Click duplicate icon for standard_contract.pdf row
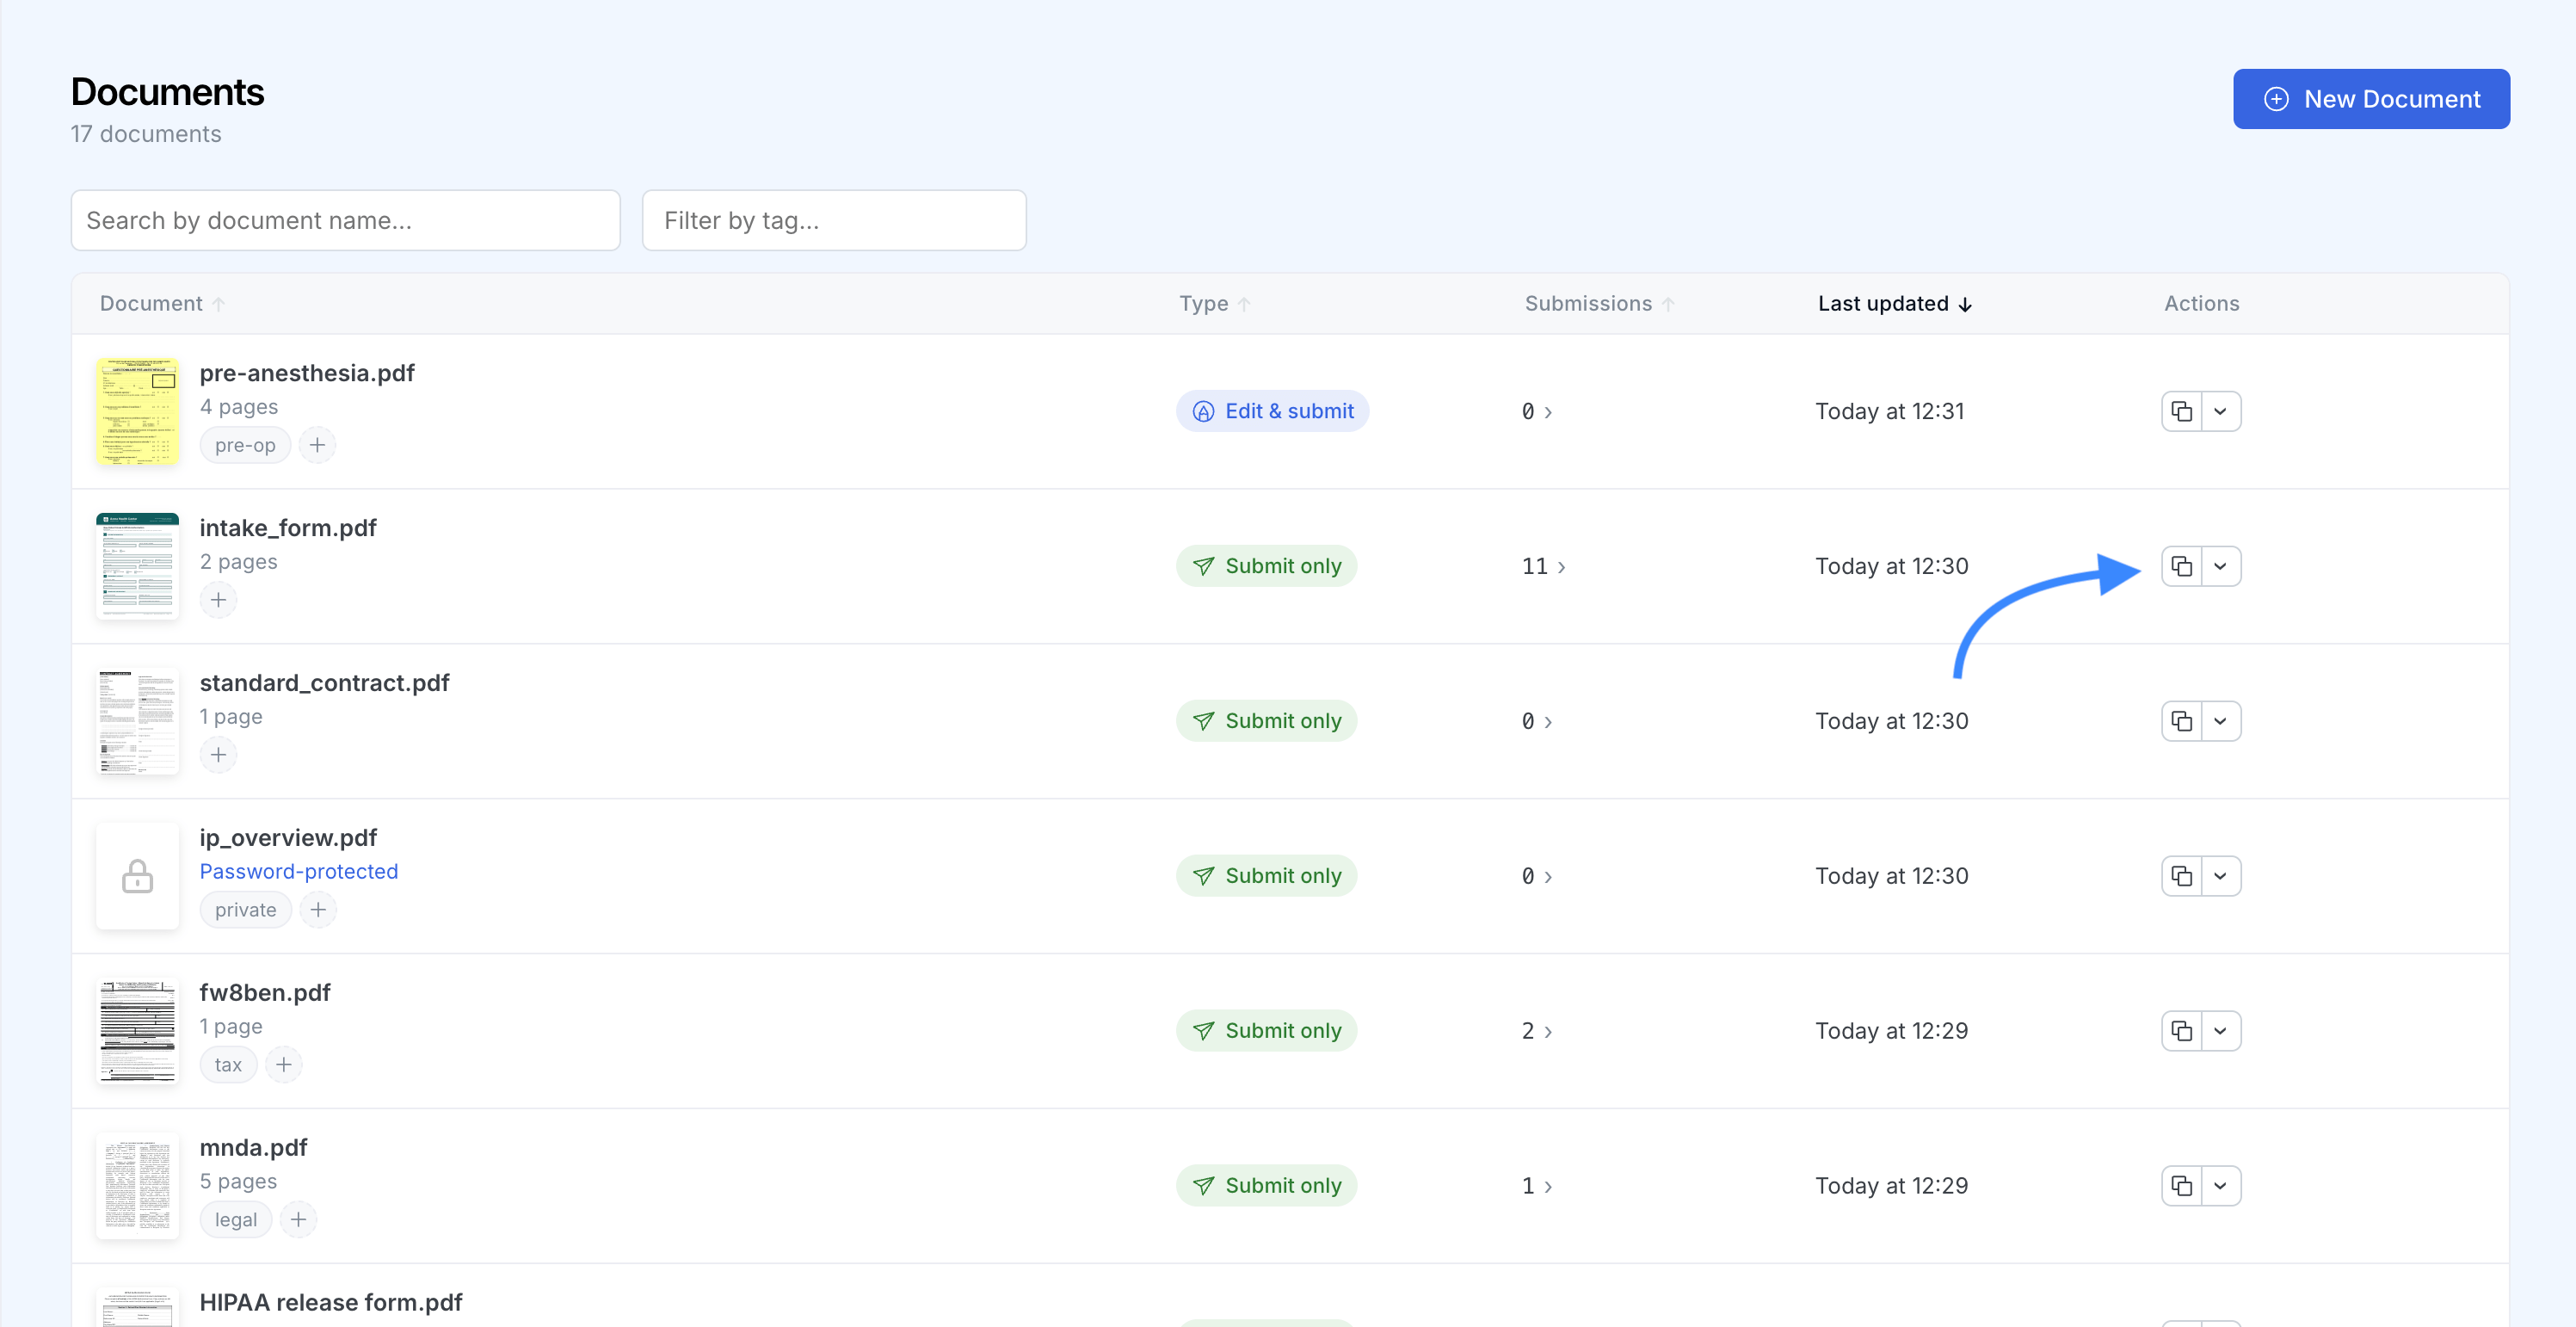 coord(2181,721)
